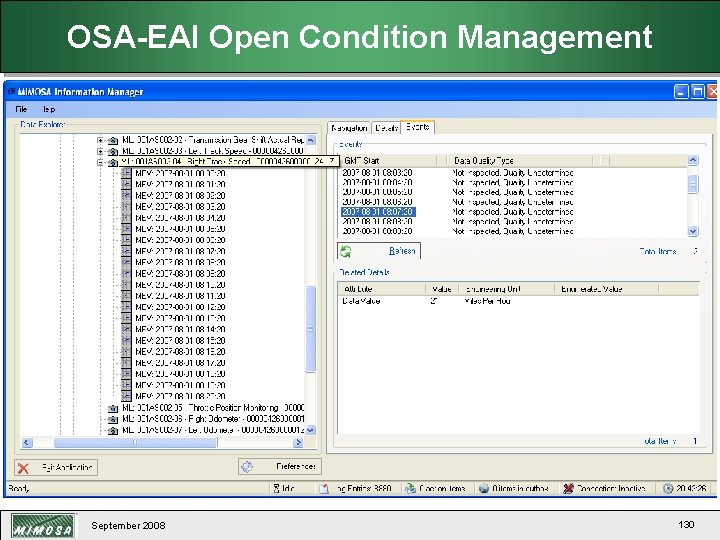Click the icon of the MEV 08:08:20 tree node
This screenshot has height=540, width=720.
point(126,262)
